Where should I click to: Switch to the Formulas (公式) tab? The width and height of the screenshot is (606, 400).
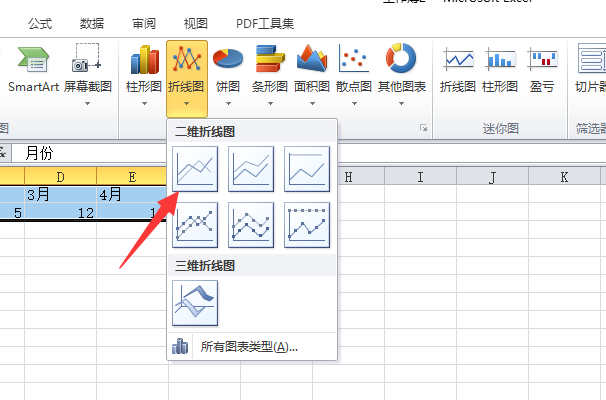coord(40,24)
